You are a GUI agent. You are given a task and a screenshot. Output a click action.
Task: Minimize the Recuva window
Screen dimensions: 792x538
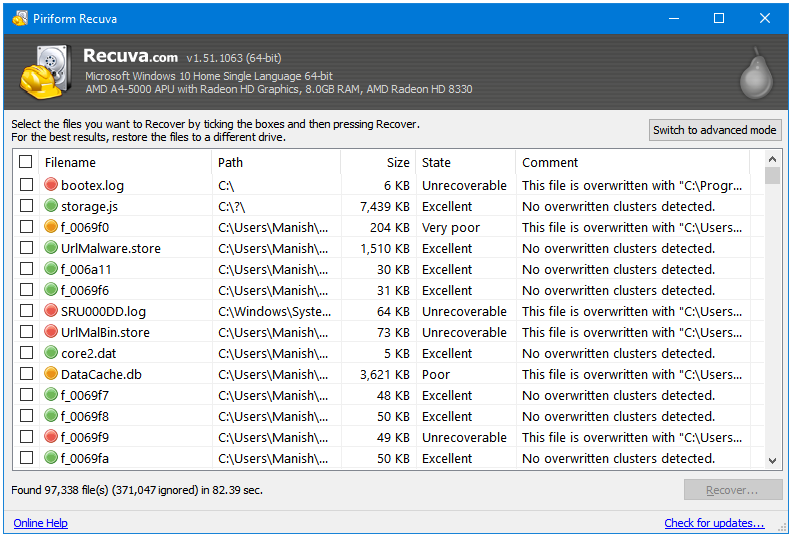(x=673, y=19)
